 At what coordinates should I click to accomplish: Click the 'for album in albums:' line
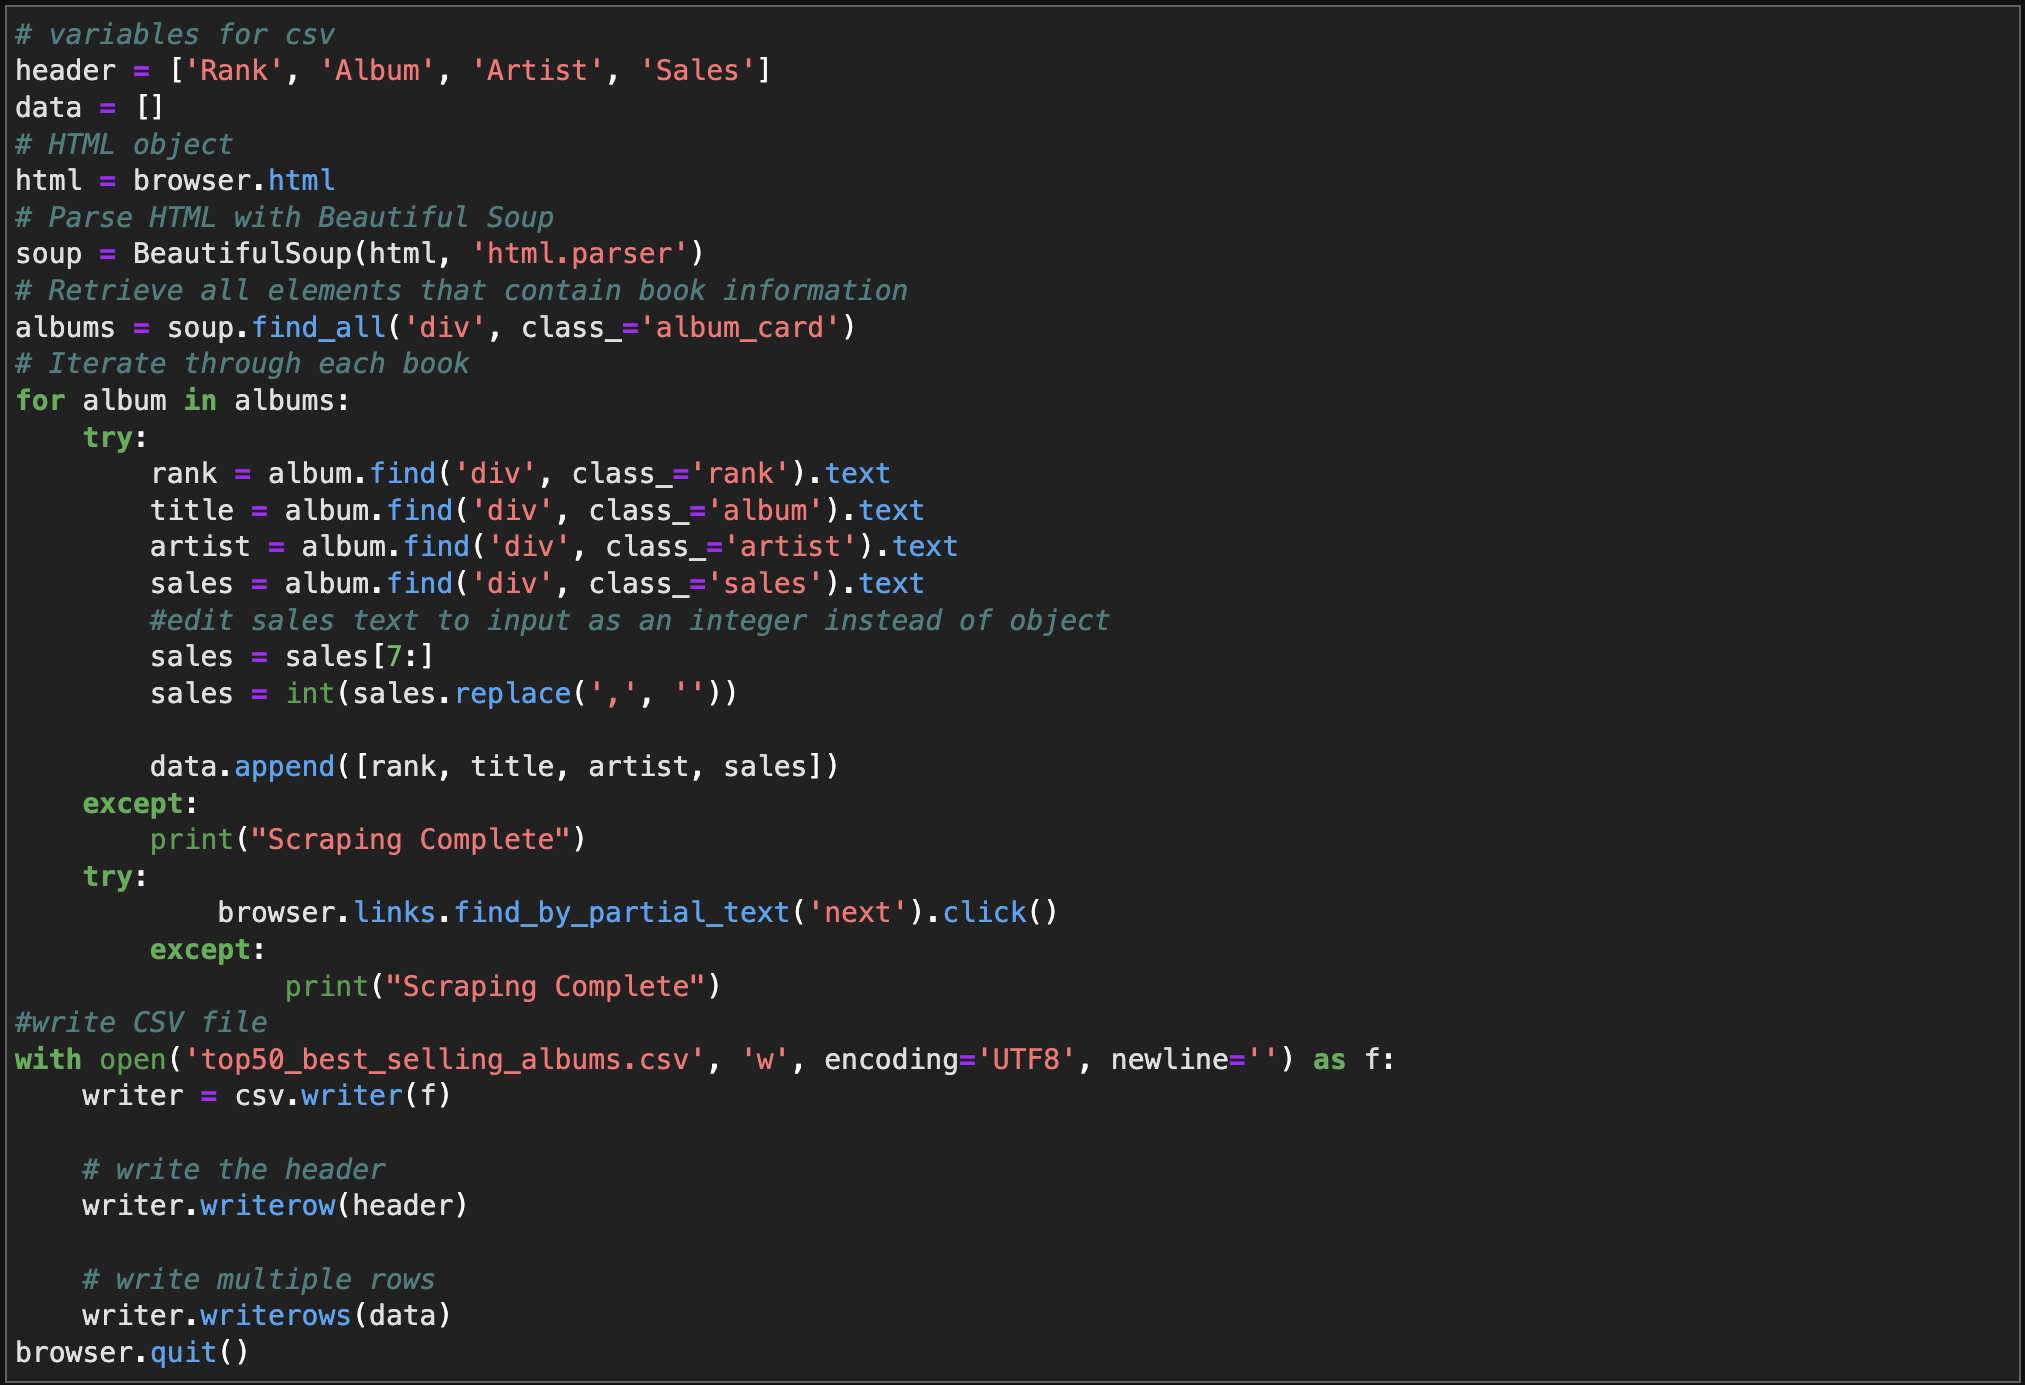point(183,401)
